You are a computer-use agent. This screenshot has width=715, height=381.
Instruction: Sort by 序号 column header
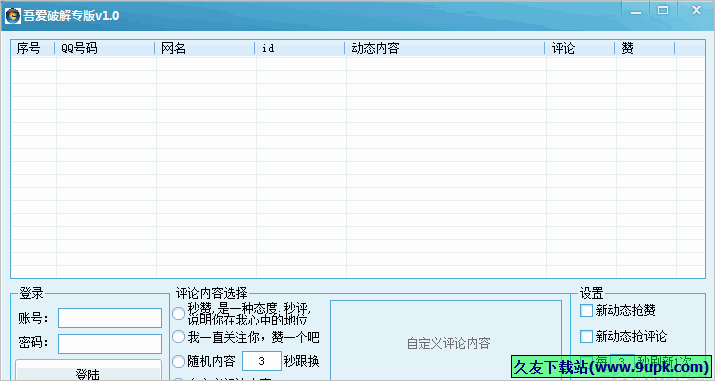point(33,48)
